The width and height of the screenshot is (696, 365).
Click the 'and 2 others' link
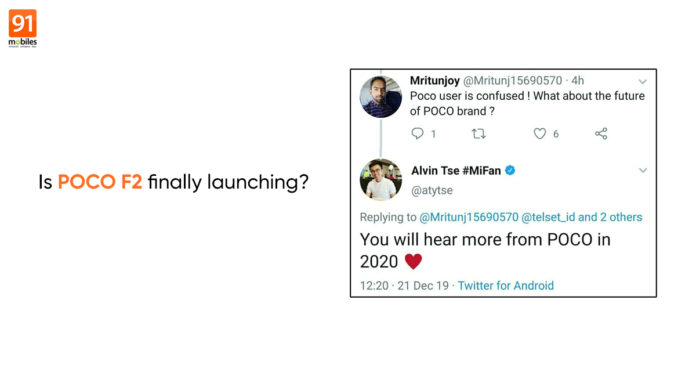[610, 217]
